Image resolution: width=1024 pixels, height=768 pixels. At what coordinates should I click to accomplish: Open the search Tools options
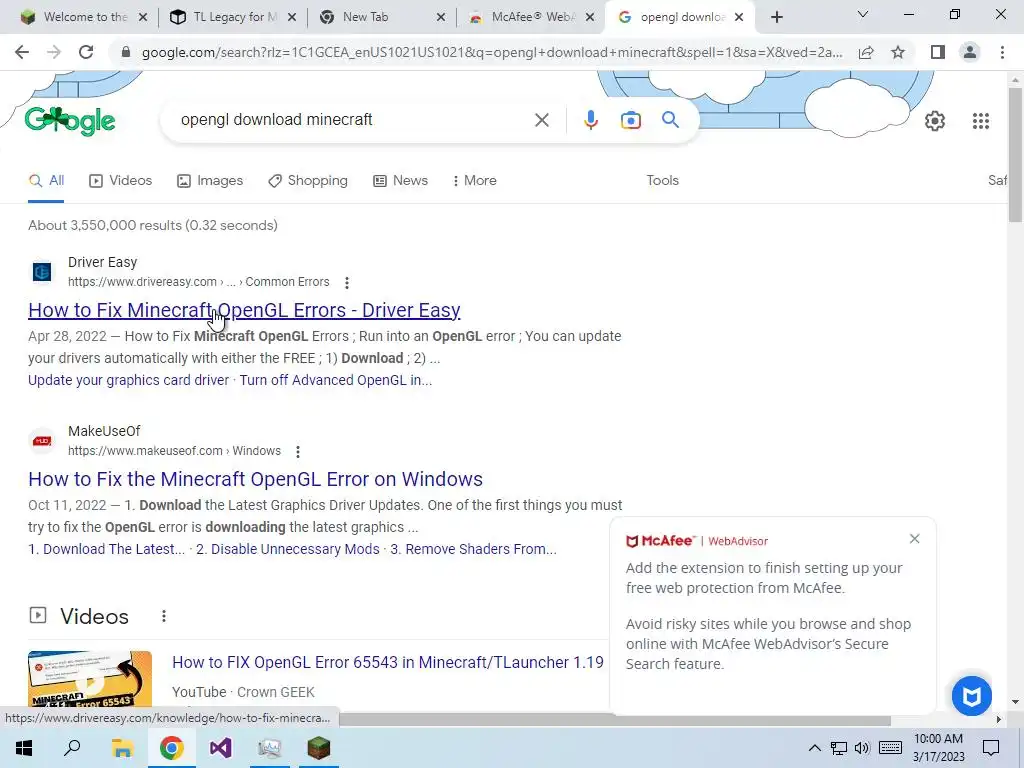[x=662, y=181]
